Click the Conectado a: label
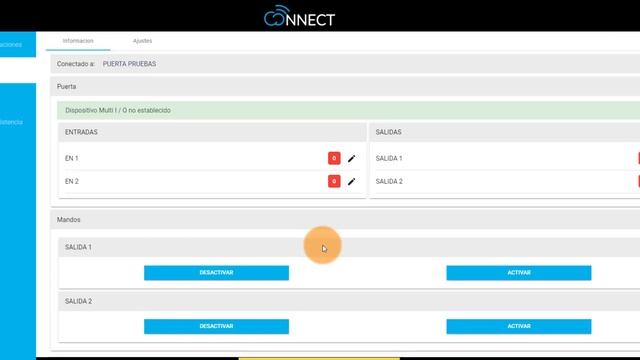Image resolution: width=640 pixels, height=360 pixels. tap(76, 64)
